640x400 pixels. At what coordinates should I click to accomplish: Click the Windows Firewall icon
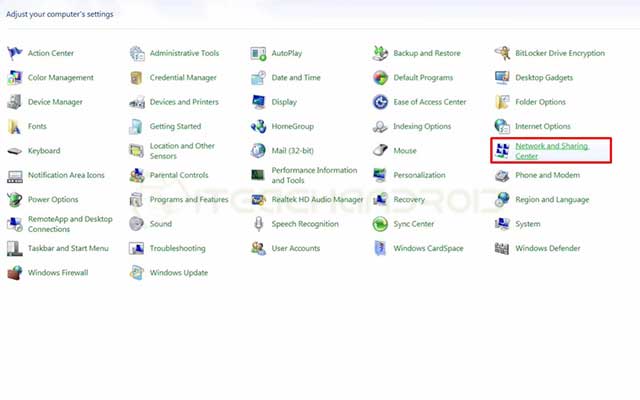pos(15,273)
